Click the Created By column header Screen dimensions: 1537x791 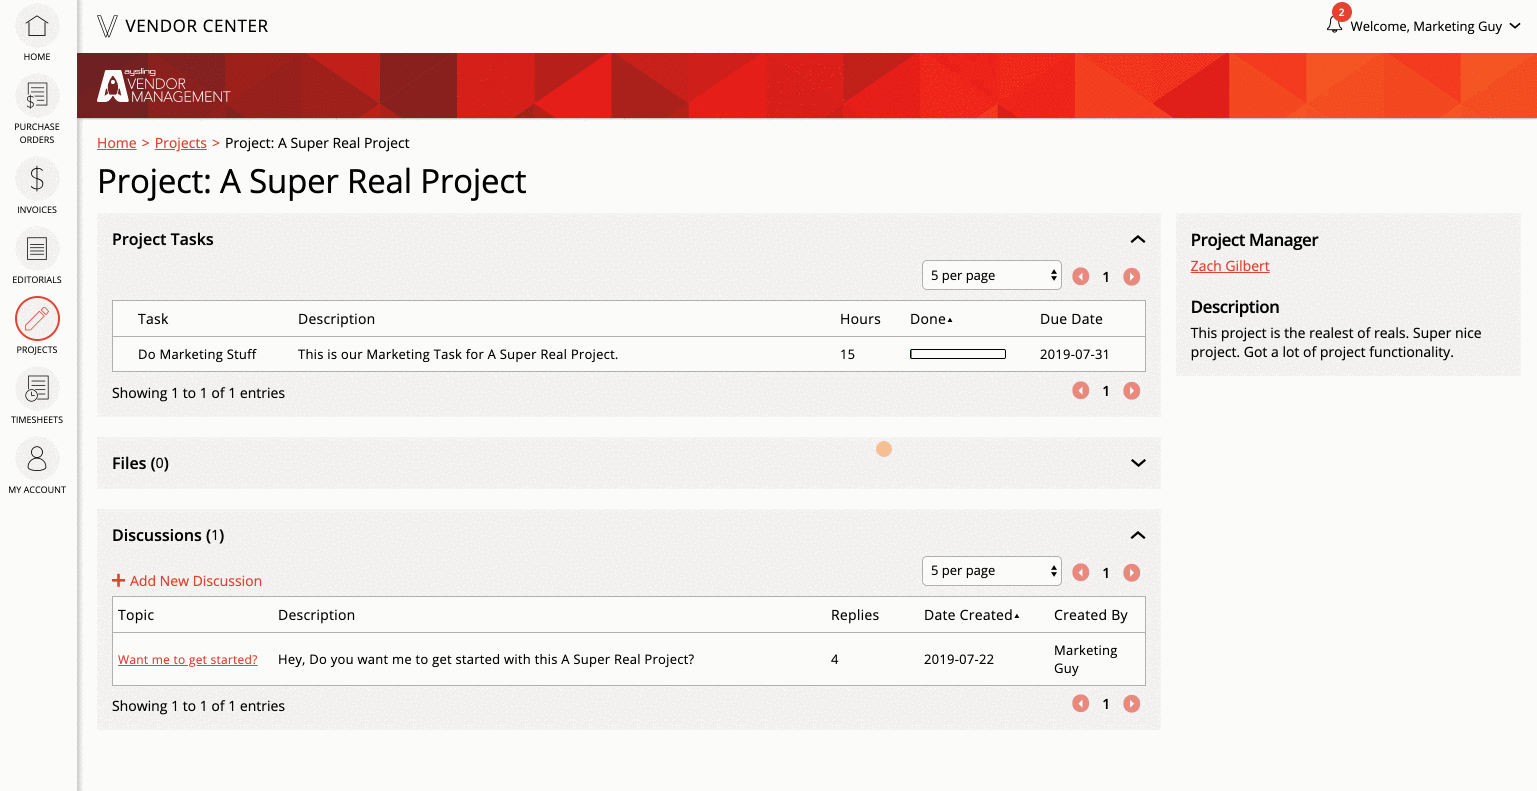(1091, 615)
